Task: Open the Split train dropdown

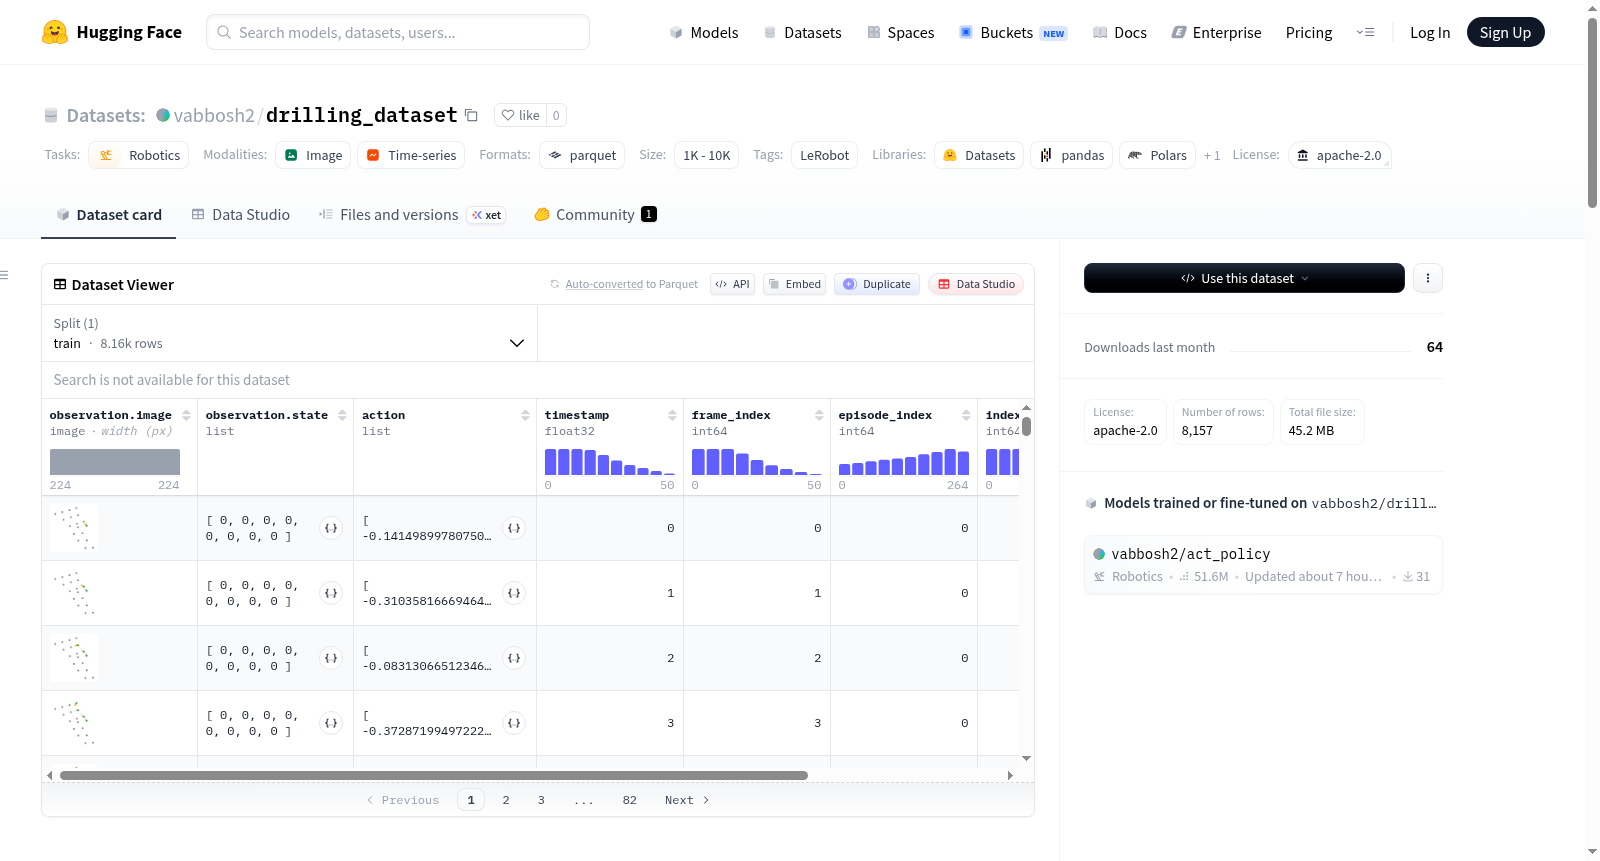Action: 290,333
